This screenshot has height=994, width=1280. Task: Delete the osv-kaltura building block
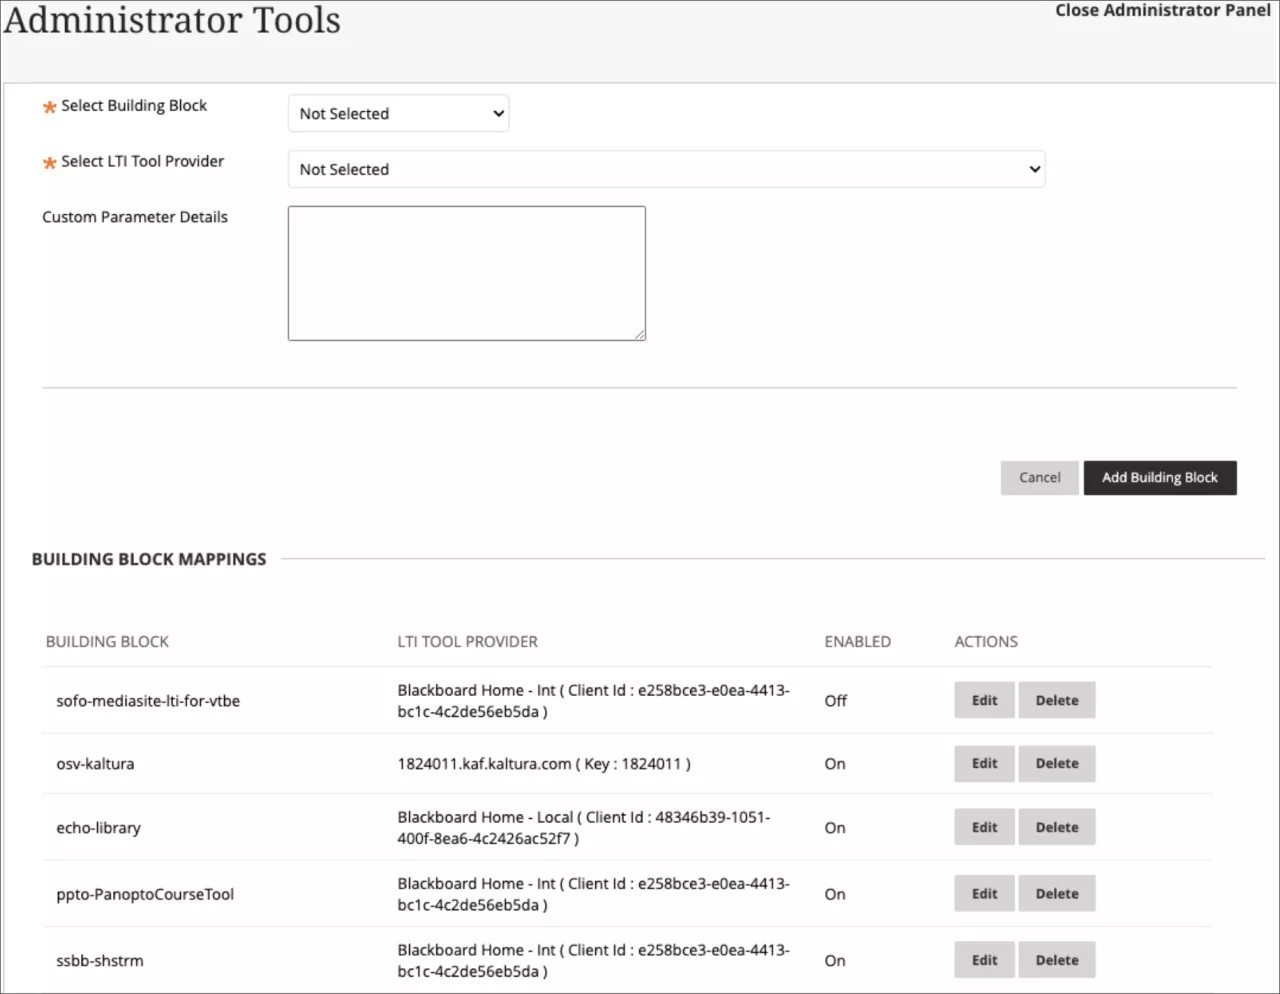tap(1056, 763)
